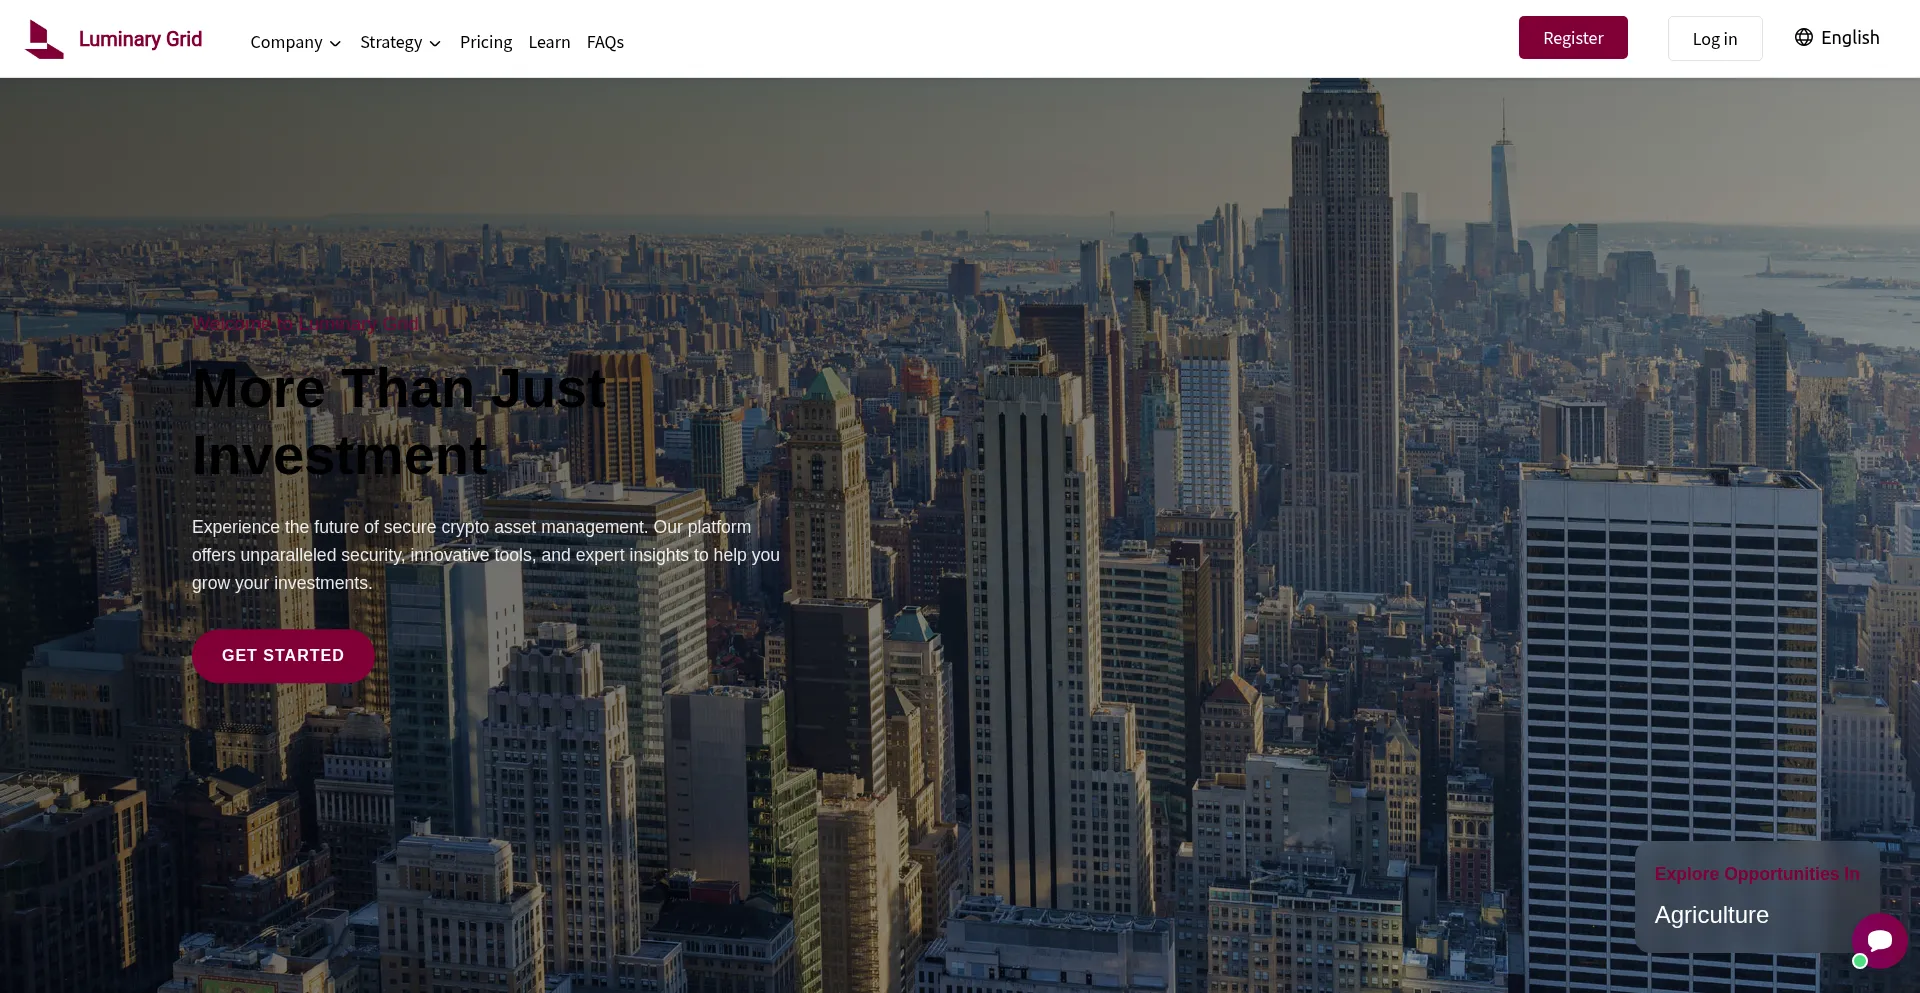Expand the Strategy dropdown menu
This screenshot has height=993, width=1920.
click(400, 42)
